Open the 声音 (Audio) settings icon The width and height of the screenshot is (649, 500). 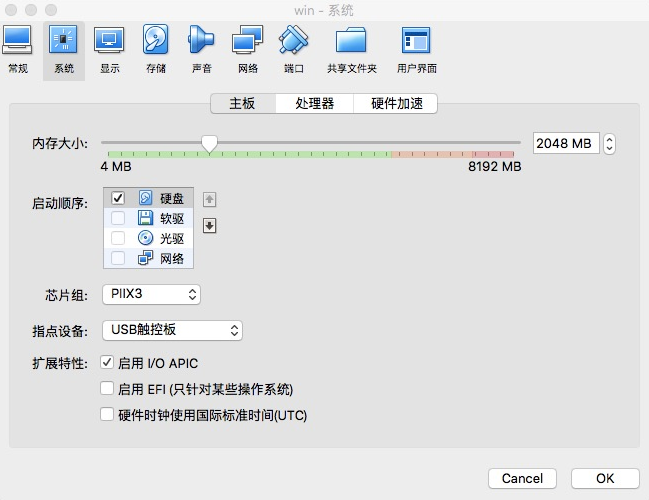(x=202, y=50)
